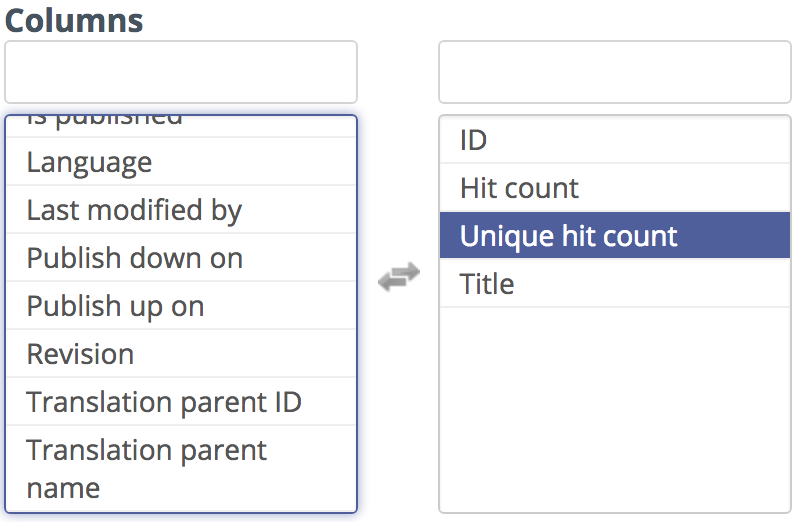Click the Columns heading label
The width and height of the screenshot is (804, 522).
point(74,21)
